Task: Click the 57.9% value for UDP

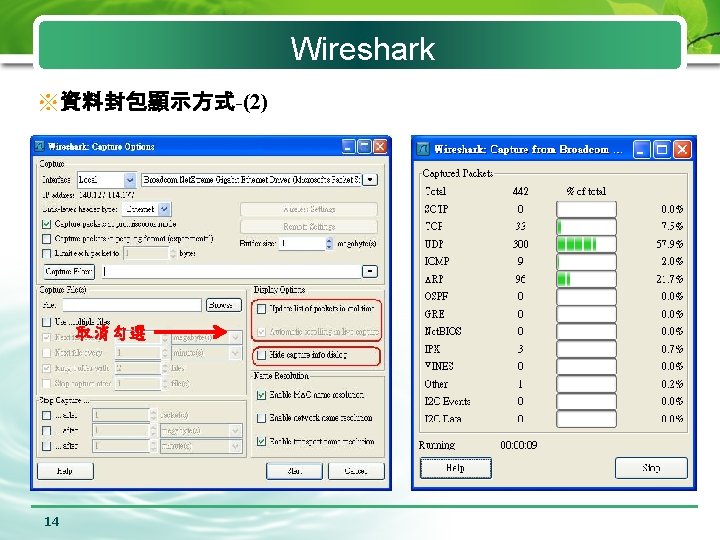Action: click(x=669, y=244)
